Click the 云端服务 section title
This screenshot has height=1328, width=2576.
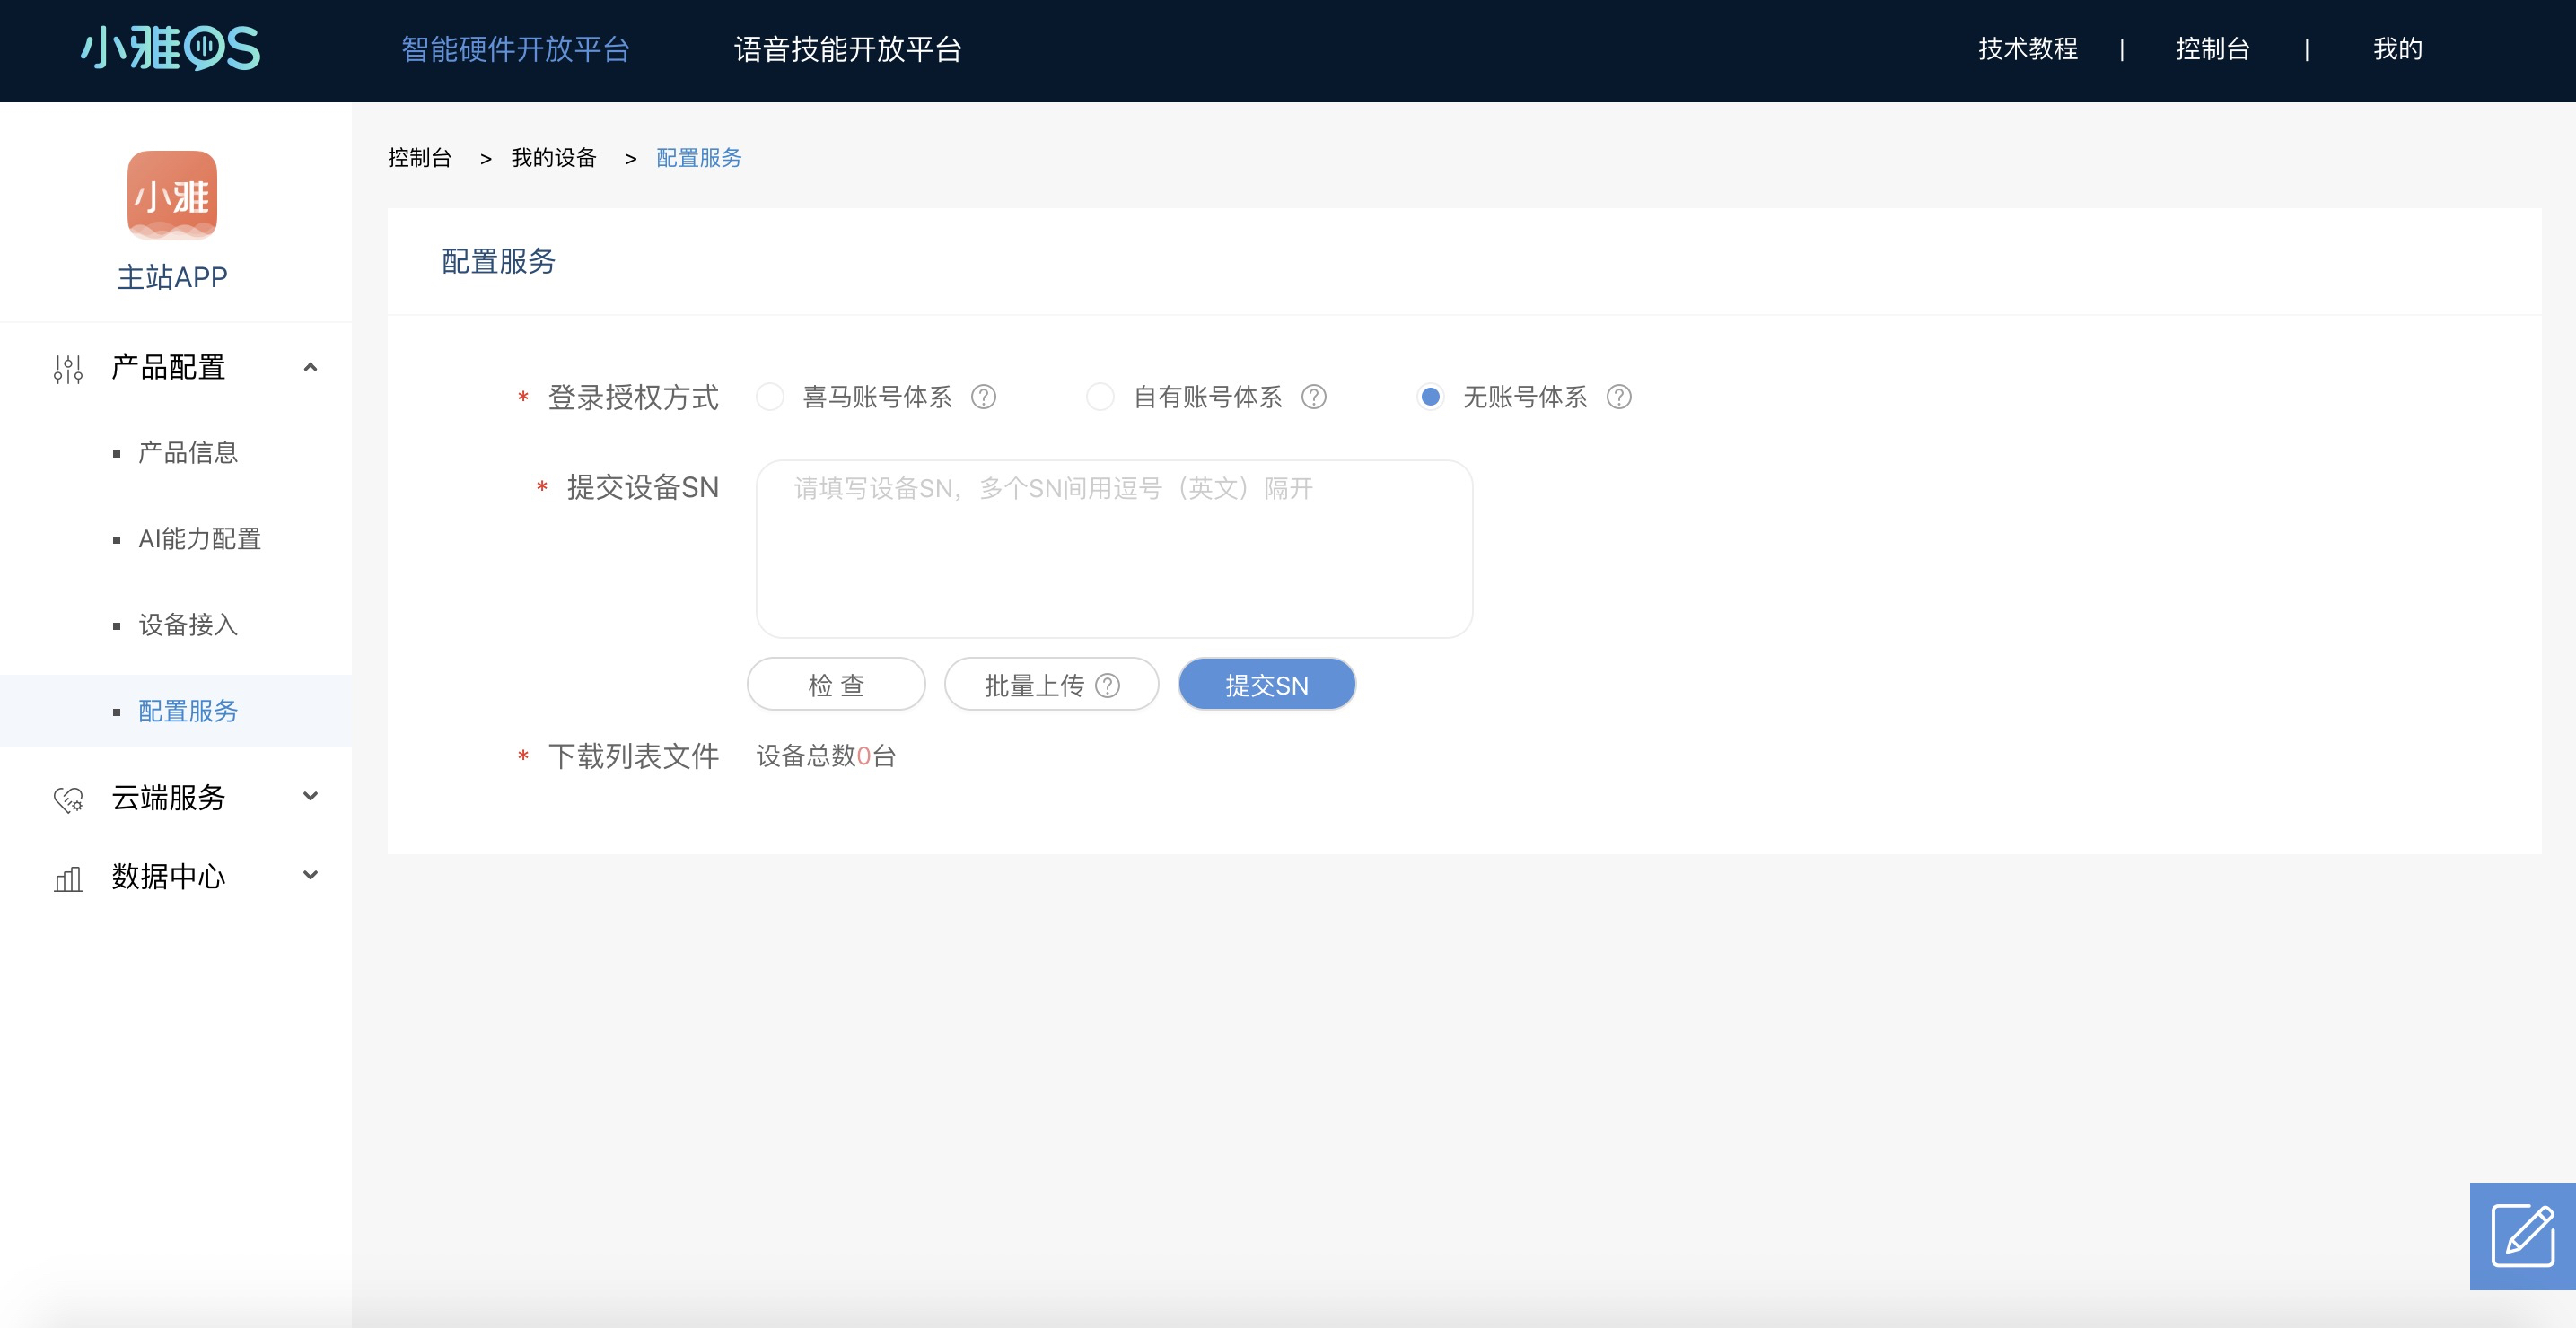(x=168, y=797)
